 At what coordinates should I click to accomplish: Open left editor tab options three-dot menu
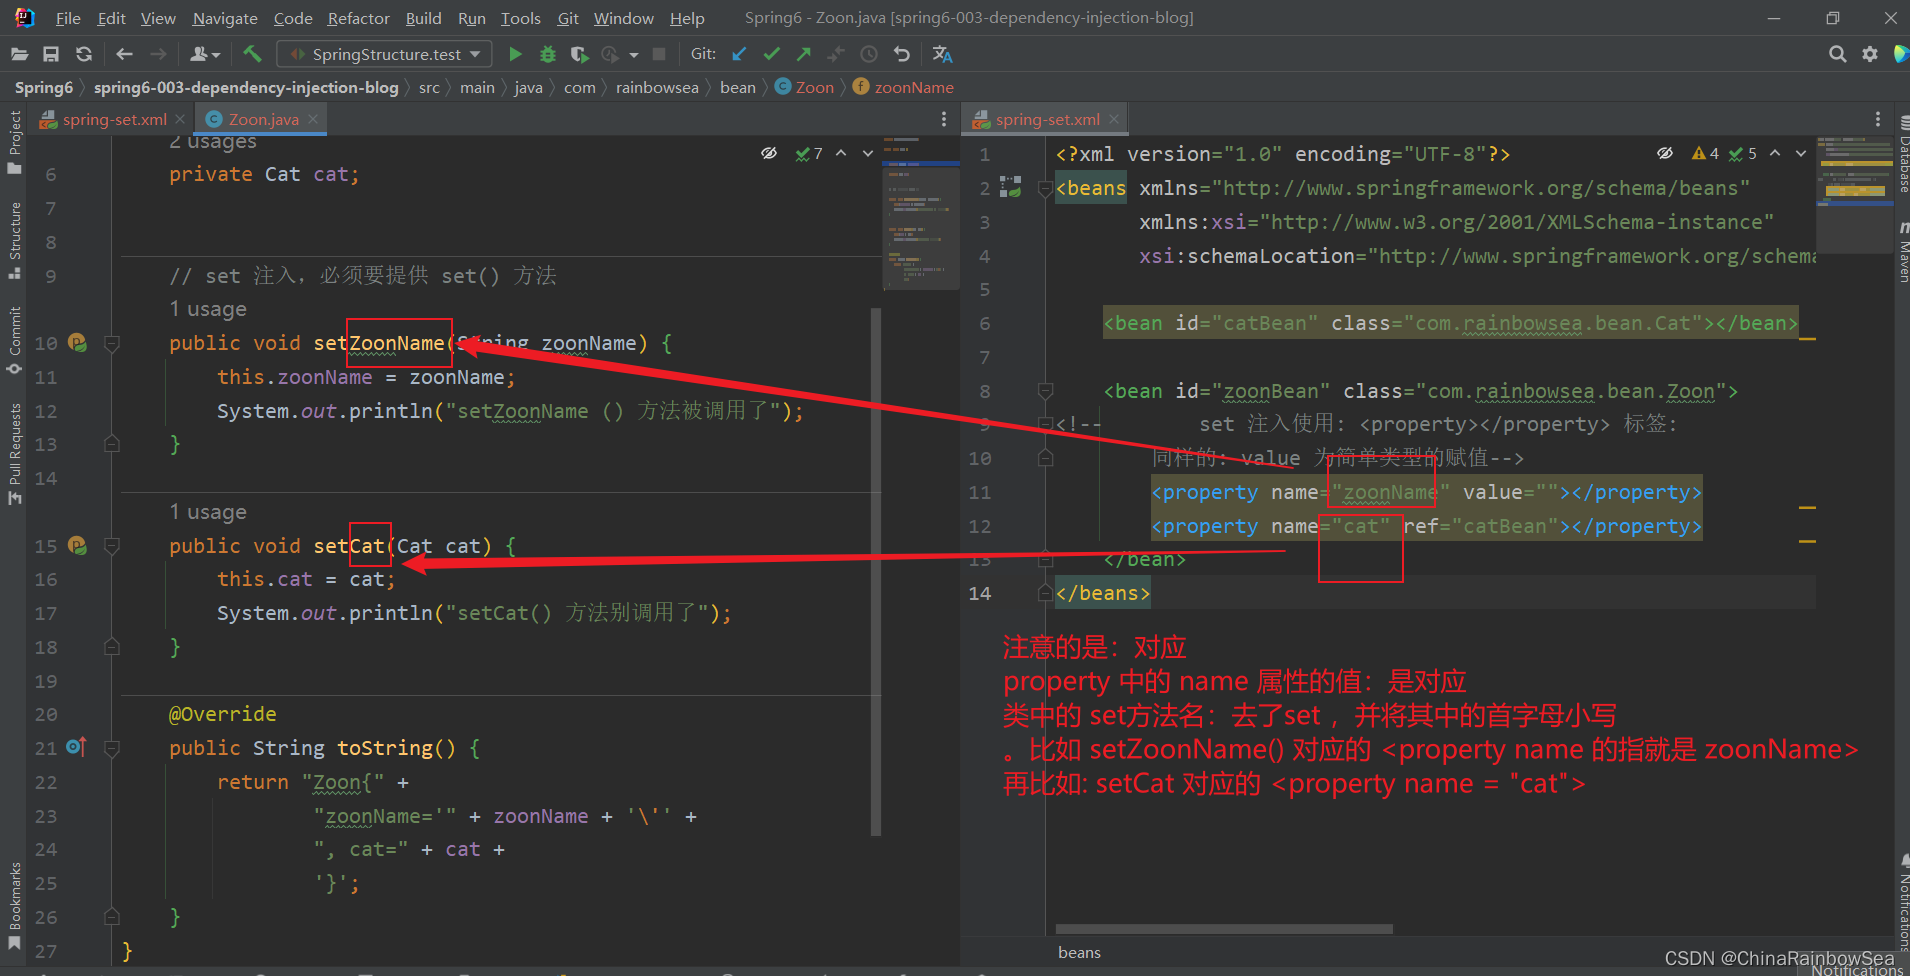click(x=944, y=119)
